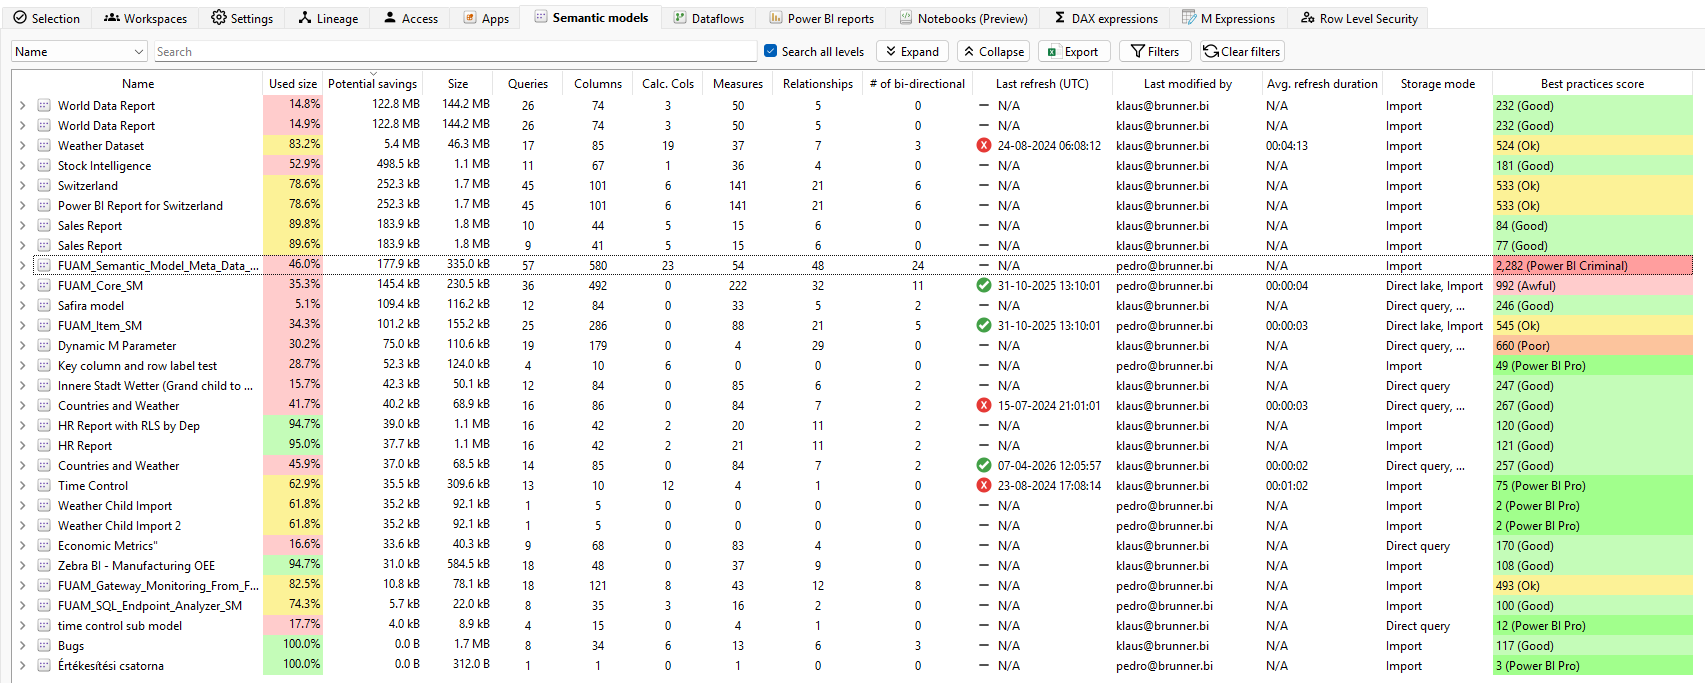Click 498.5 kB potential savings for Stock Intelligence
This screenshot has height=683, width=1705.
pyautogui.click(x=398, y=165)
